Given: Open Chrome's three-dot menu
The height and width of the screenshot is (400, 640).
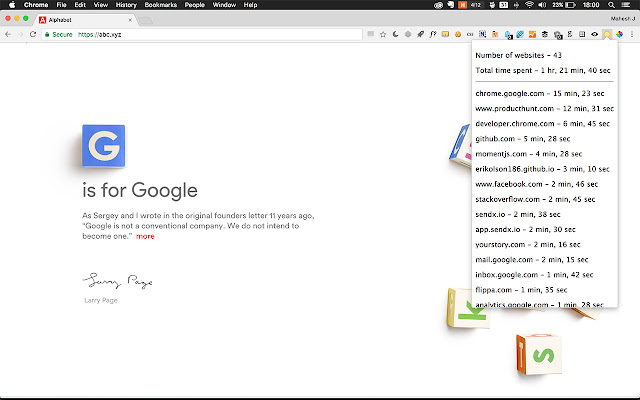Looking at the screenshot, I should [632, 34].
